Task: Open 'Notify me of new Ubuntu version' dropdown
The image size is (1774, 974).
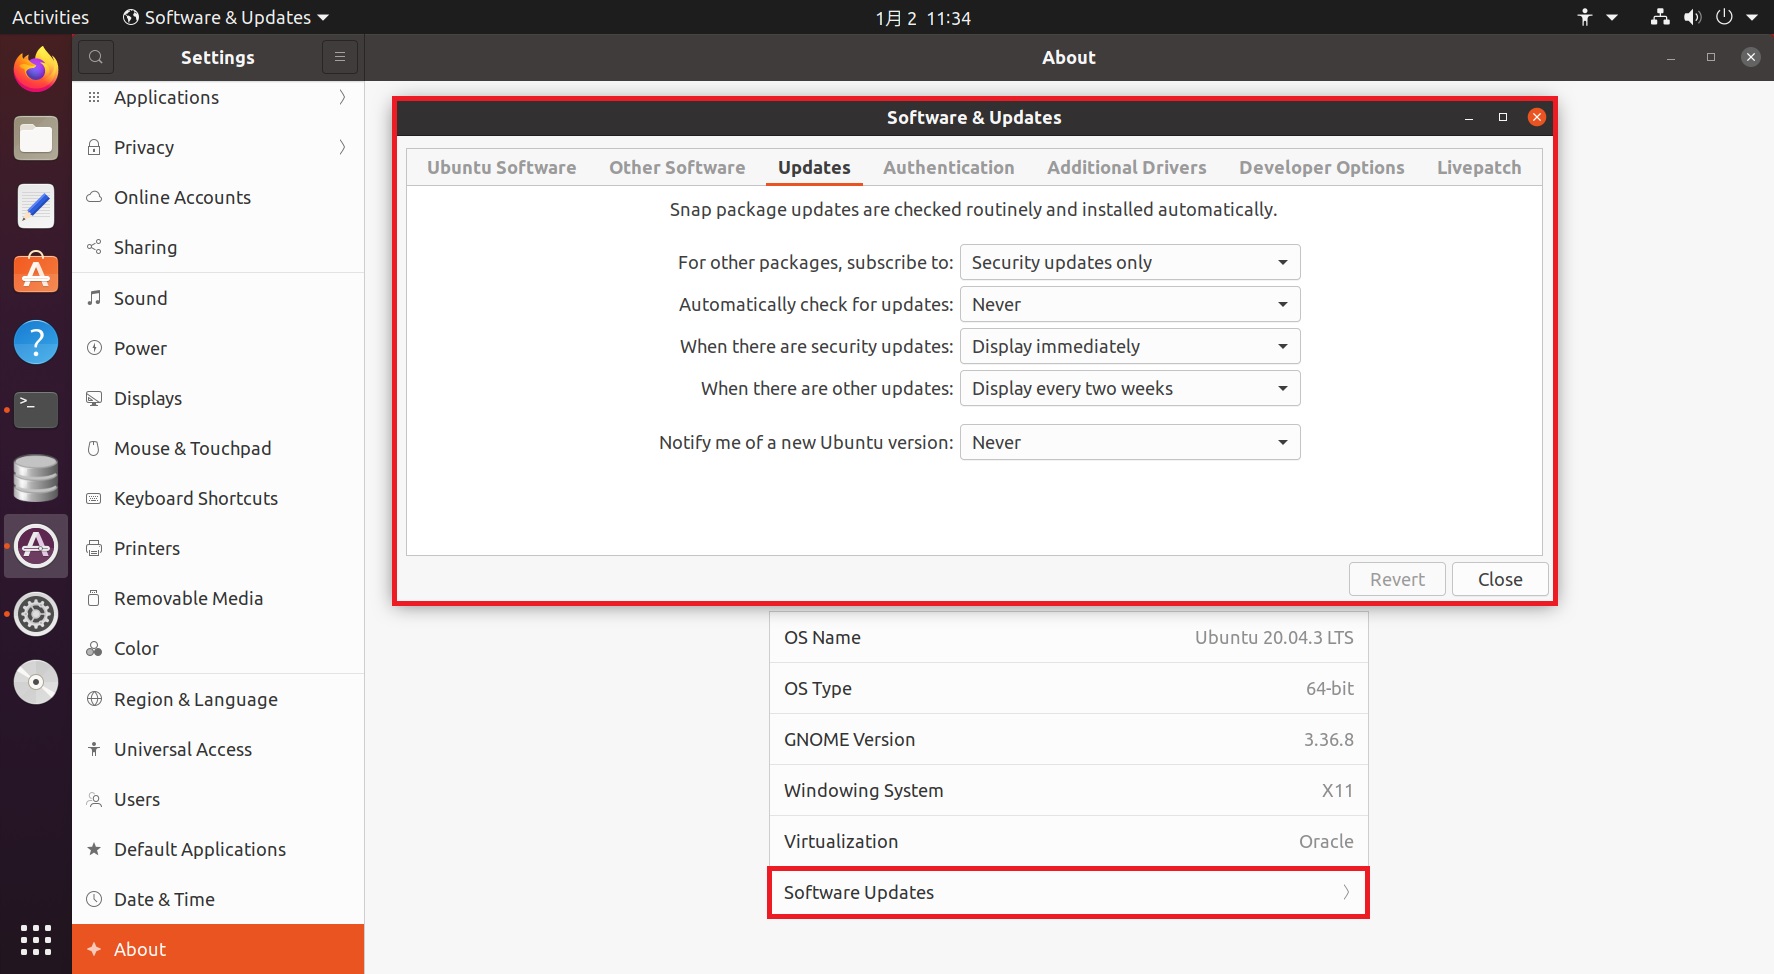Action: point(1130,442)
